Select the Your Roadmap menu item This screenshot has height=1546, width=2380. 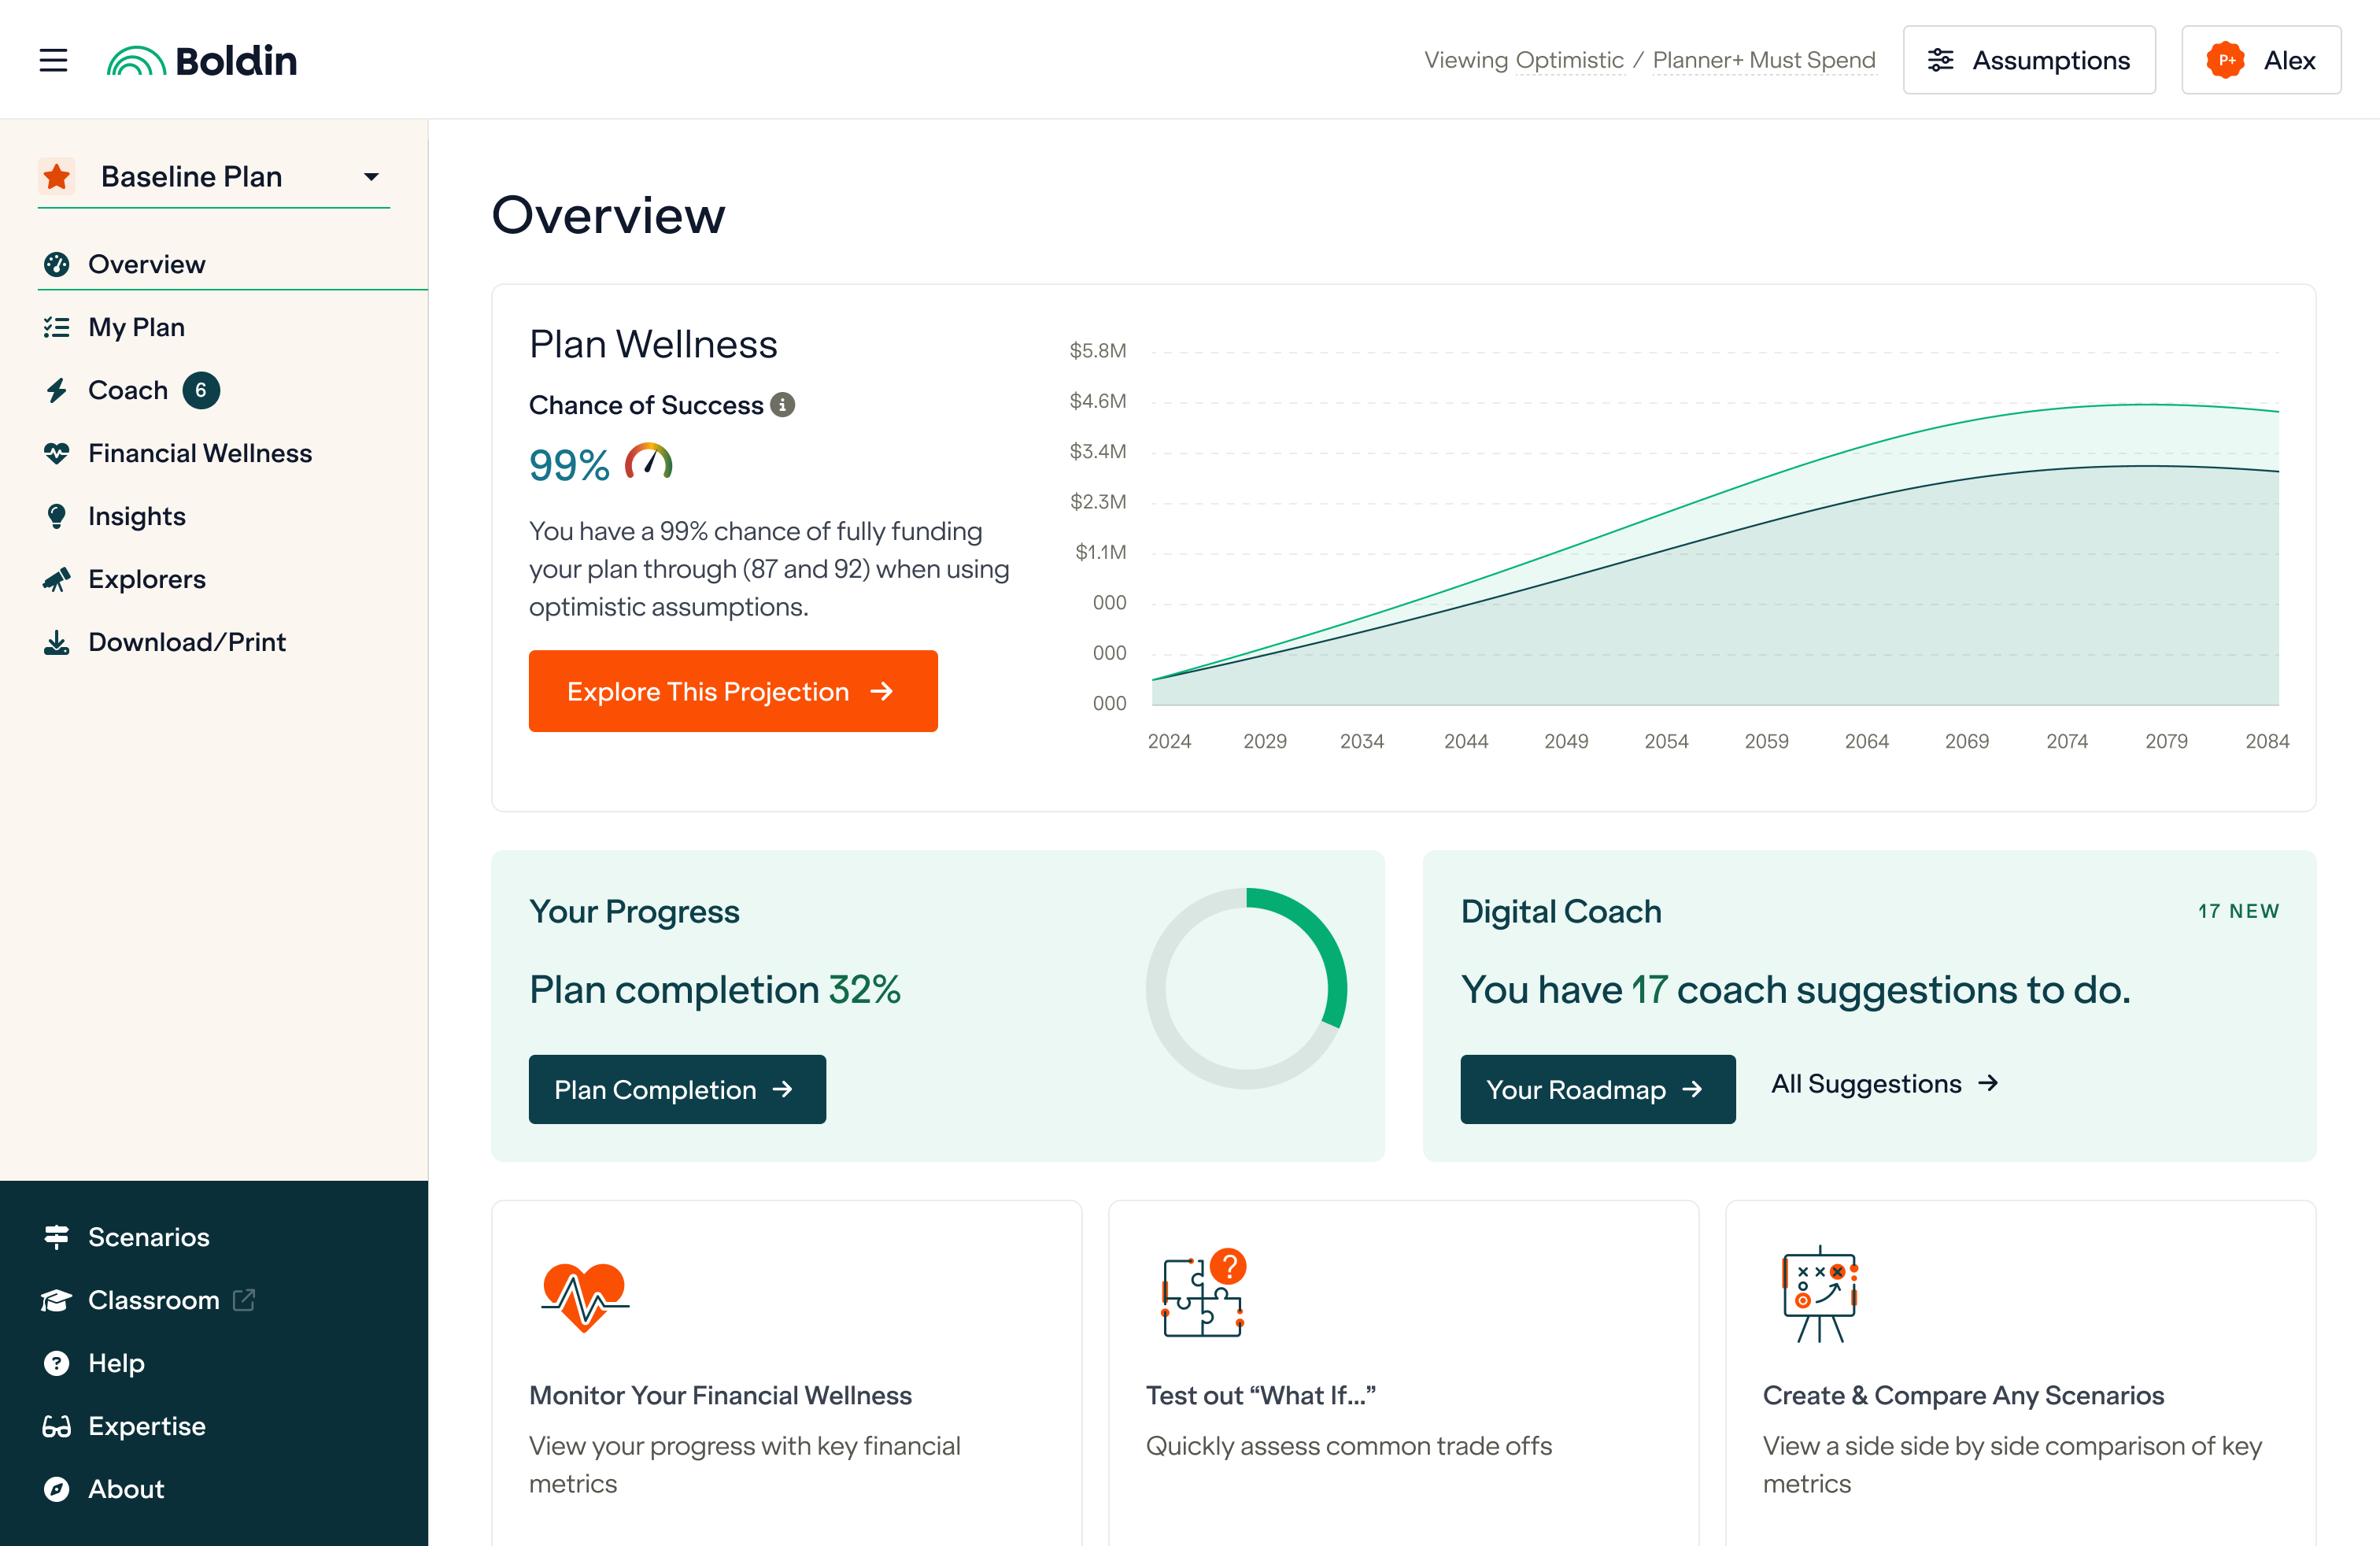tap(1596, 1088)
